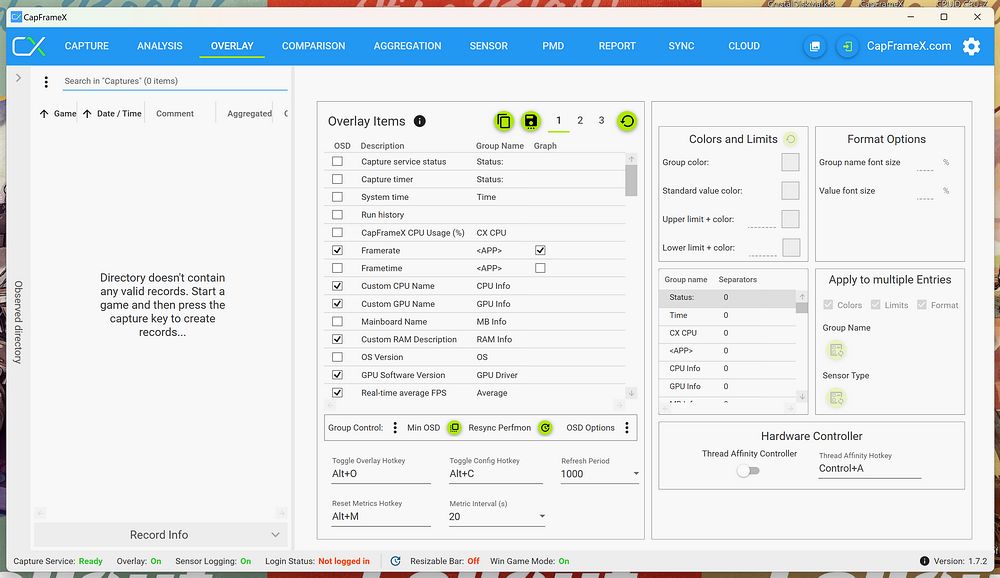Click the Resync Perfmon green icon
1000x578 pixels.
click(545, 427)
